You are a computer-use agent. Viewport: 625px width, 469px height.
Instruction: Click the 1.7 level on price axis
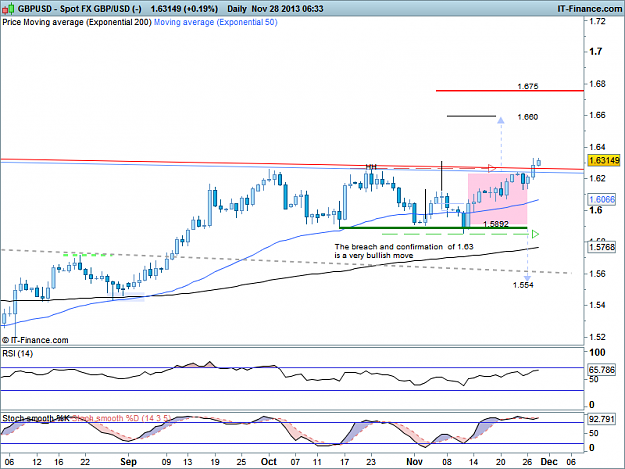(x=596, y=51)
